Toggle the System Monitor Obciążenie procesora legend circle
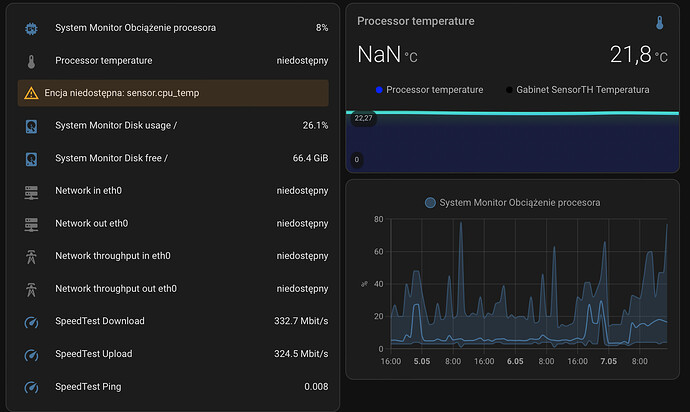The width and height of the screenshot is (690, 412). pyautogui.click(x=430, y=202)
